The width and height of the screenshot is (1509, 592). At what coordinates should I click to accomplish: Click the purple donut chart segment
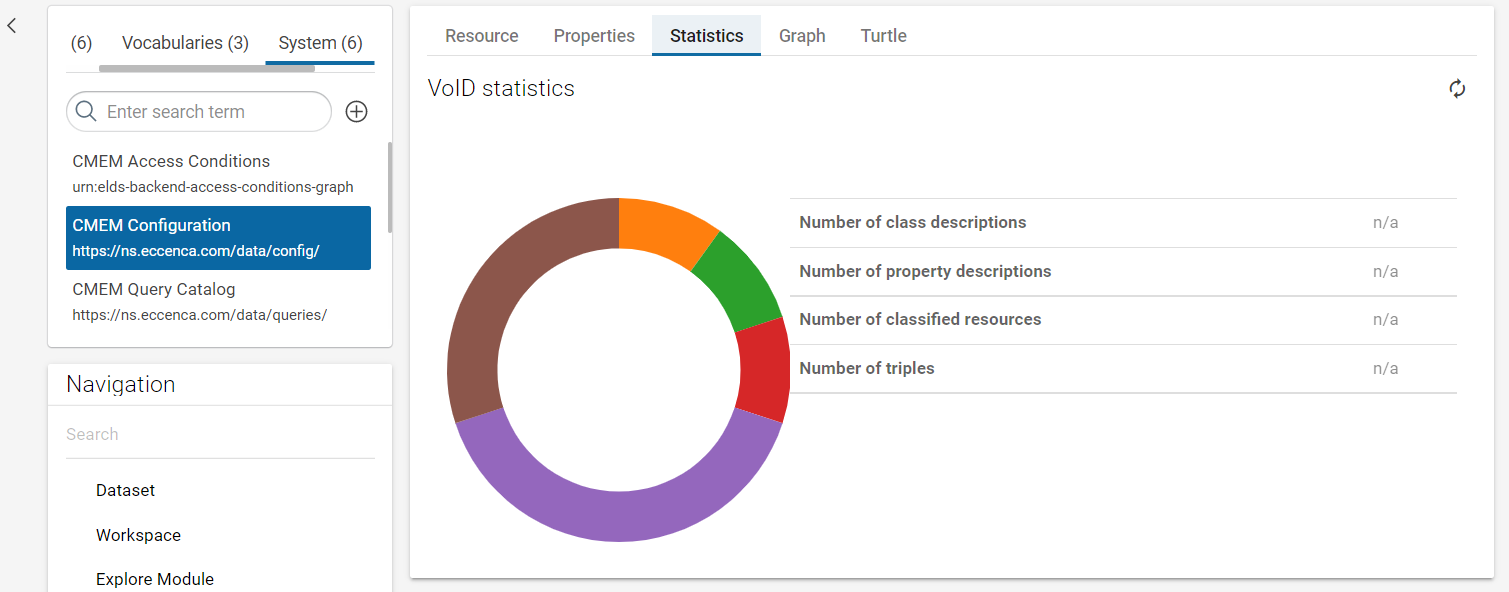tap(619, 515)
